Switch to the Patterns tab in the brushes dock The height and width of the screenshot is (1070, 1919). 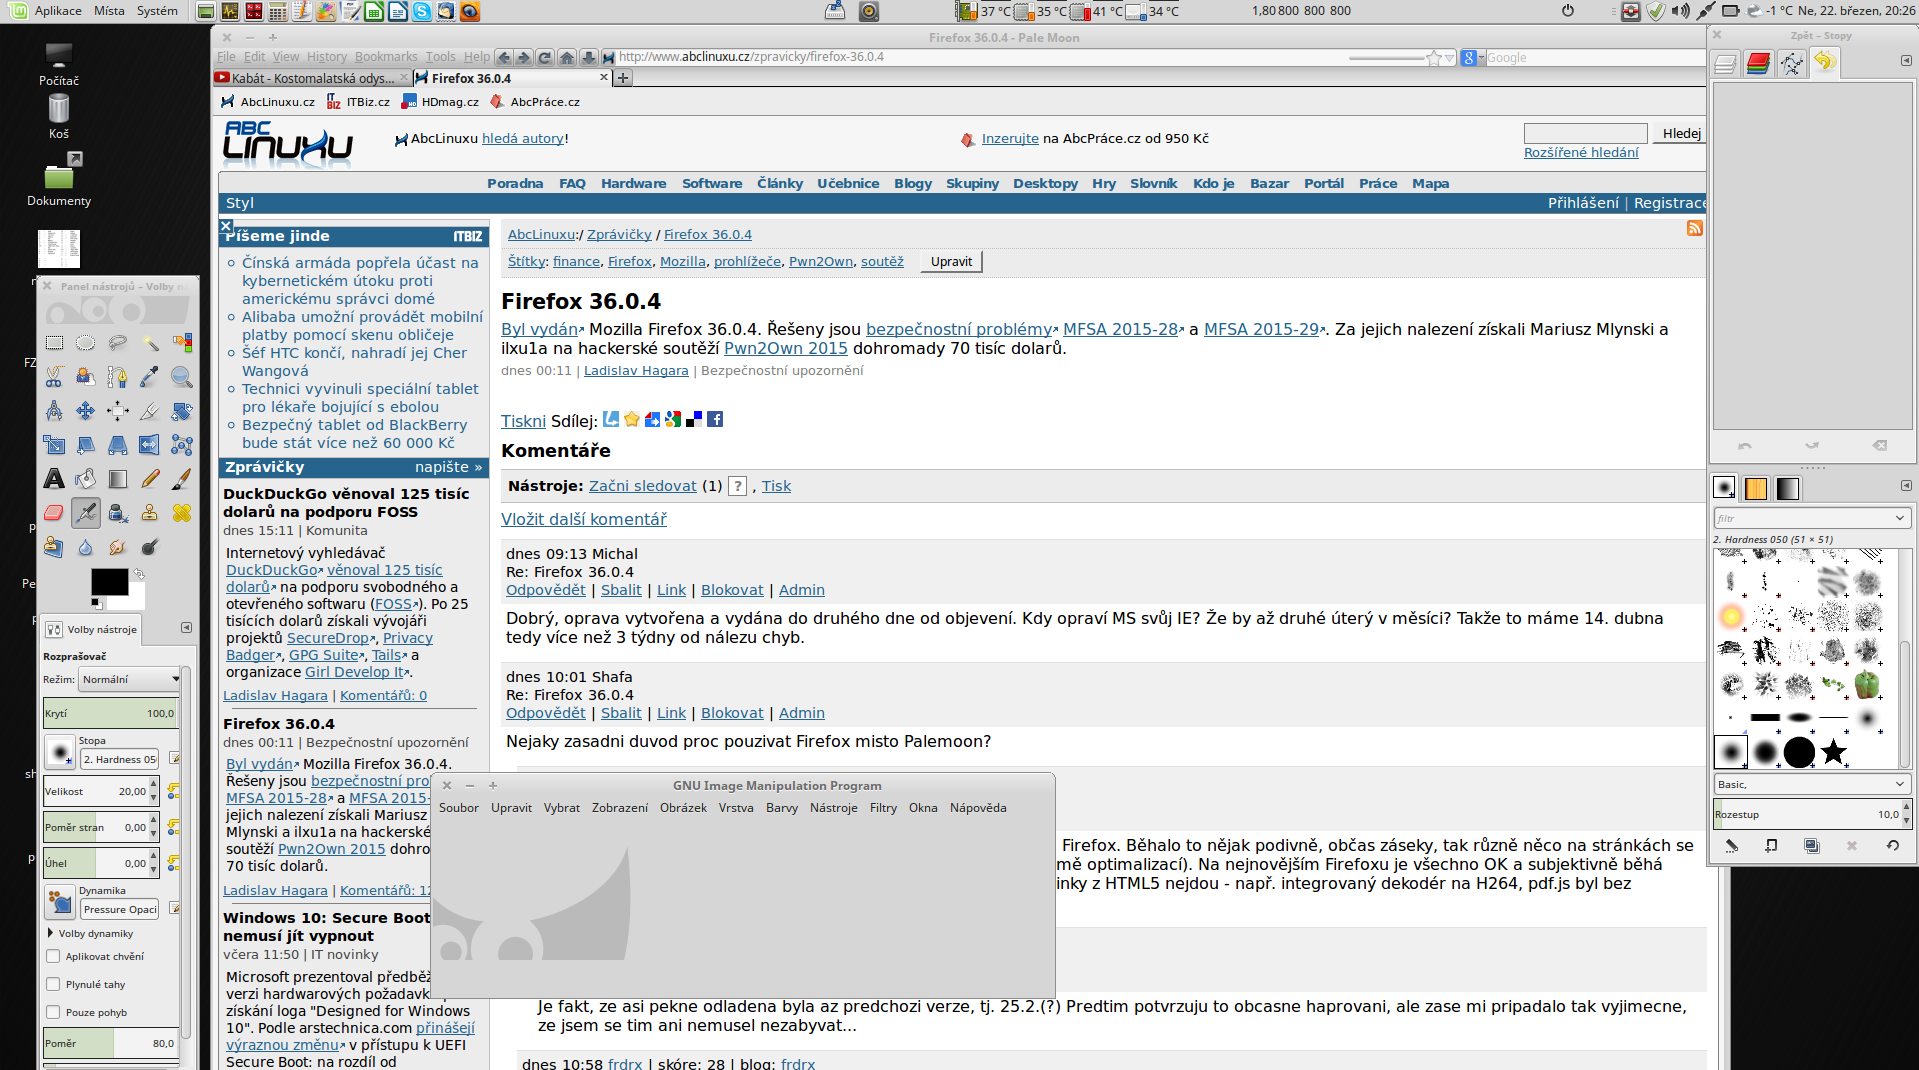(1756, 488)
